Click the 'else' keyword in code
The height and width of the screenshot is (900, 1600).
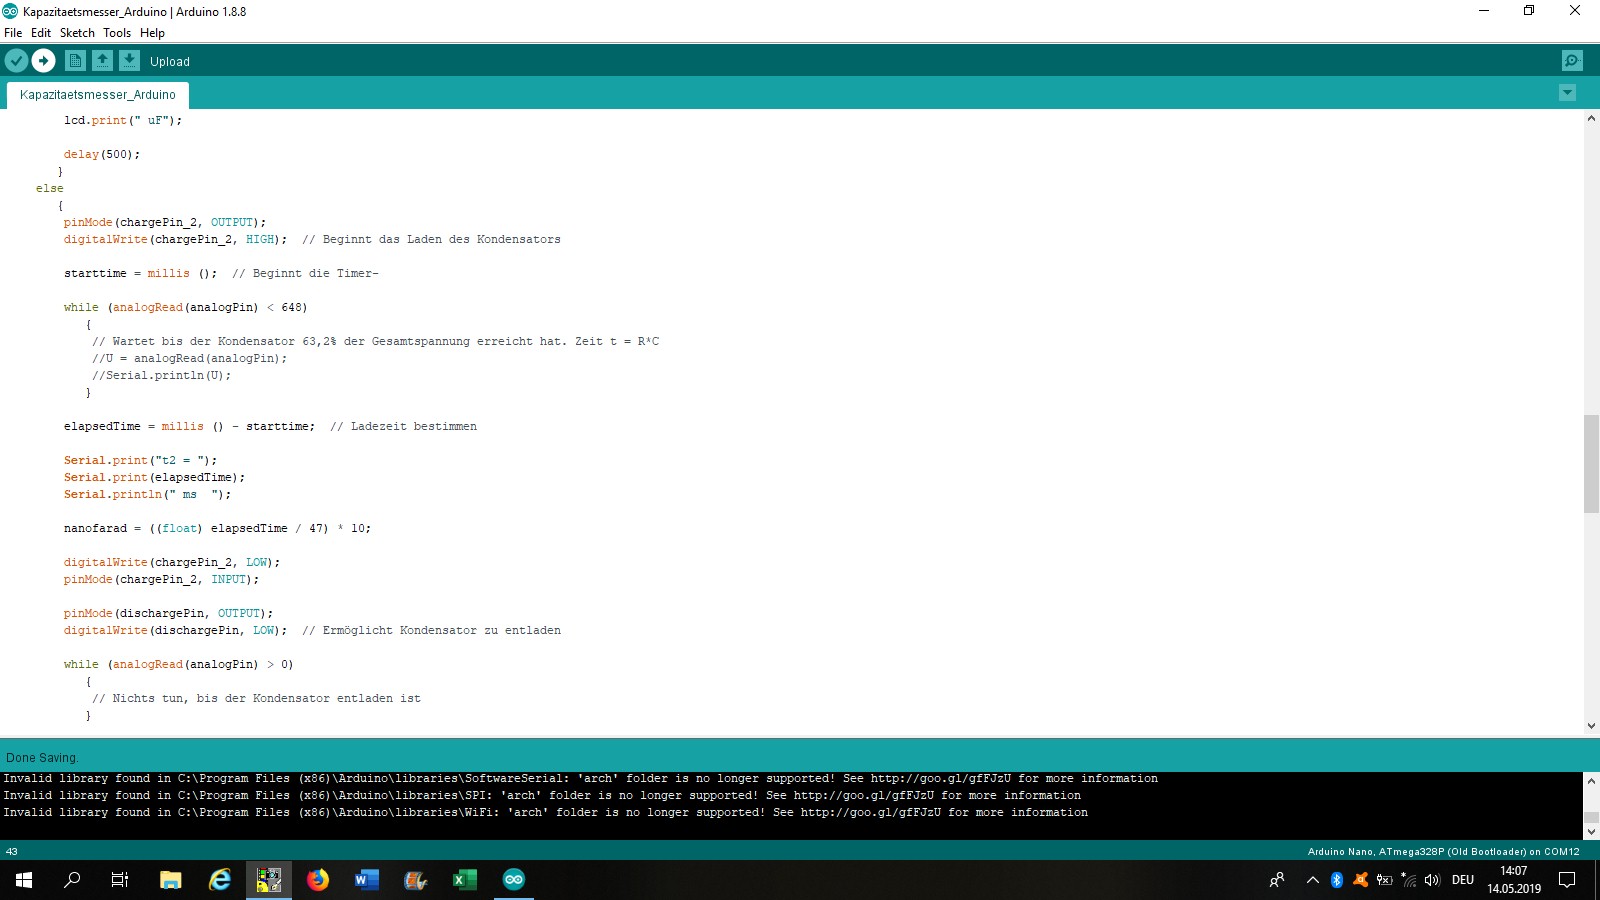[x=49, y=188]
